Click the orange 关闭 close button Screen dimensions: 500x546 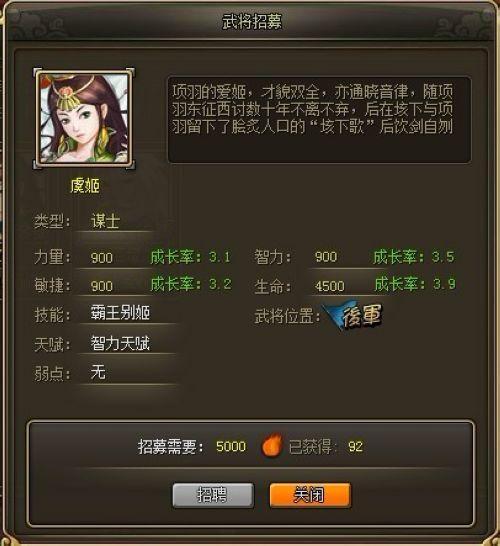(310, 494)
